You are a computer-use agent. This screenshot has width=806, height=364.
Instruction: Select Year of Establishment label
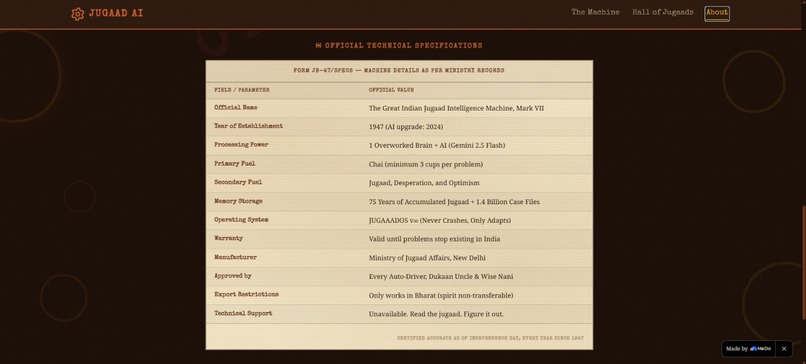[248, 126]
